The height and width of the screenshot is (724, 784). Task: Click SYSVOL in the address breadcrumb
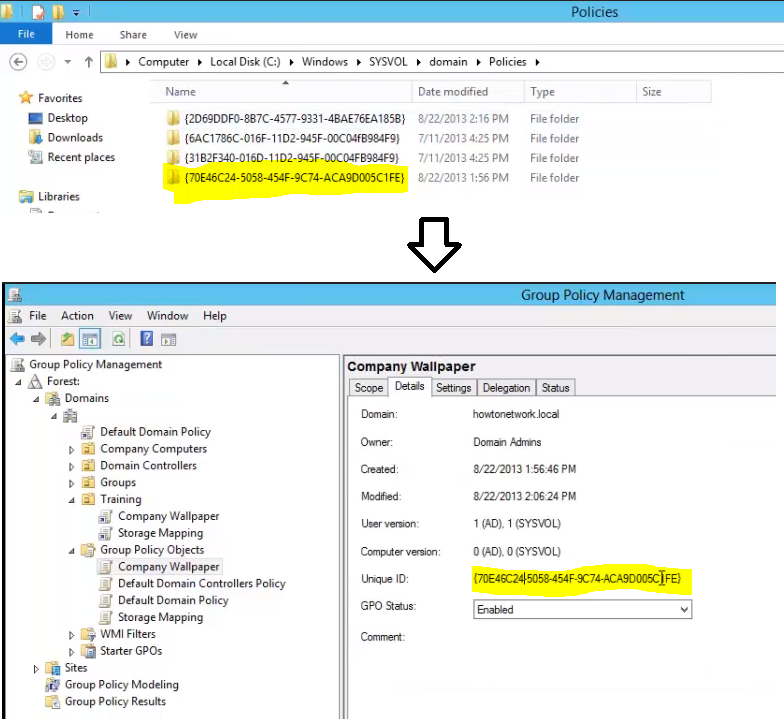click(x=388, y=62)
